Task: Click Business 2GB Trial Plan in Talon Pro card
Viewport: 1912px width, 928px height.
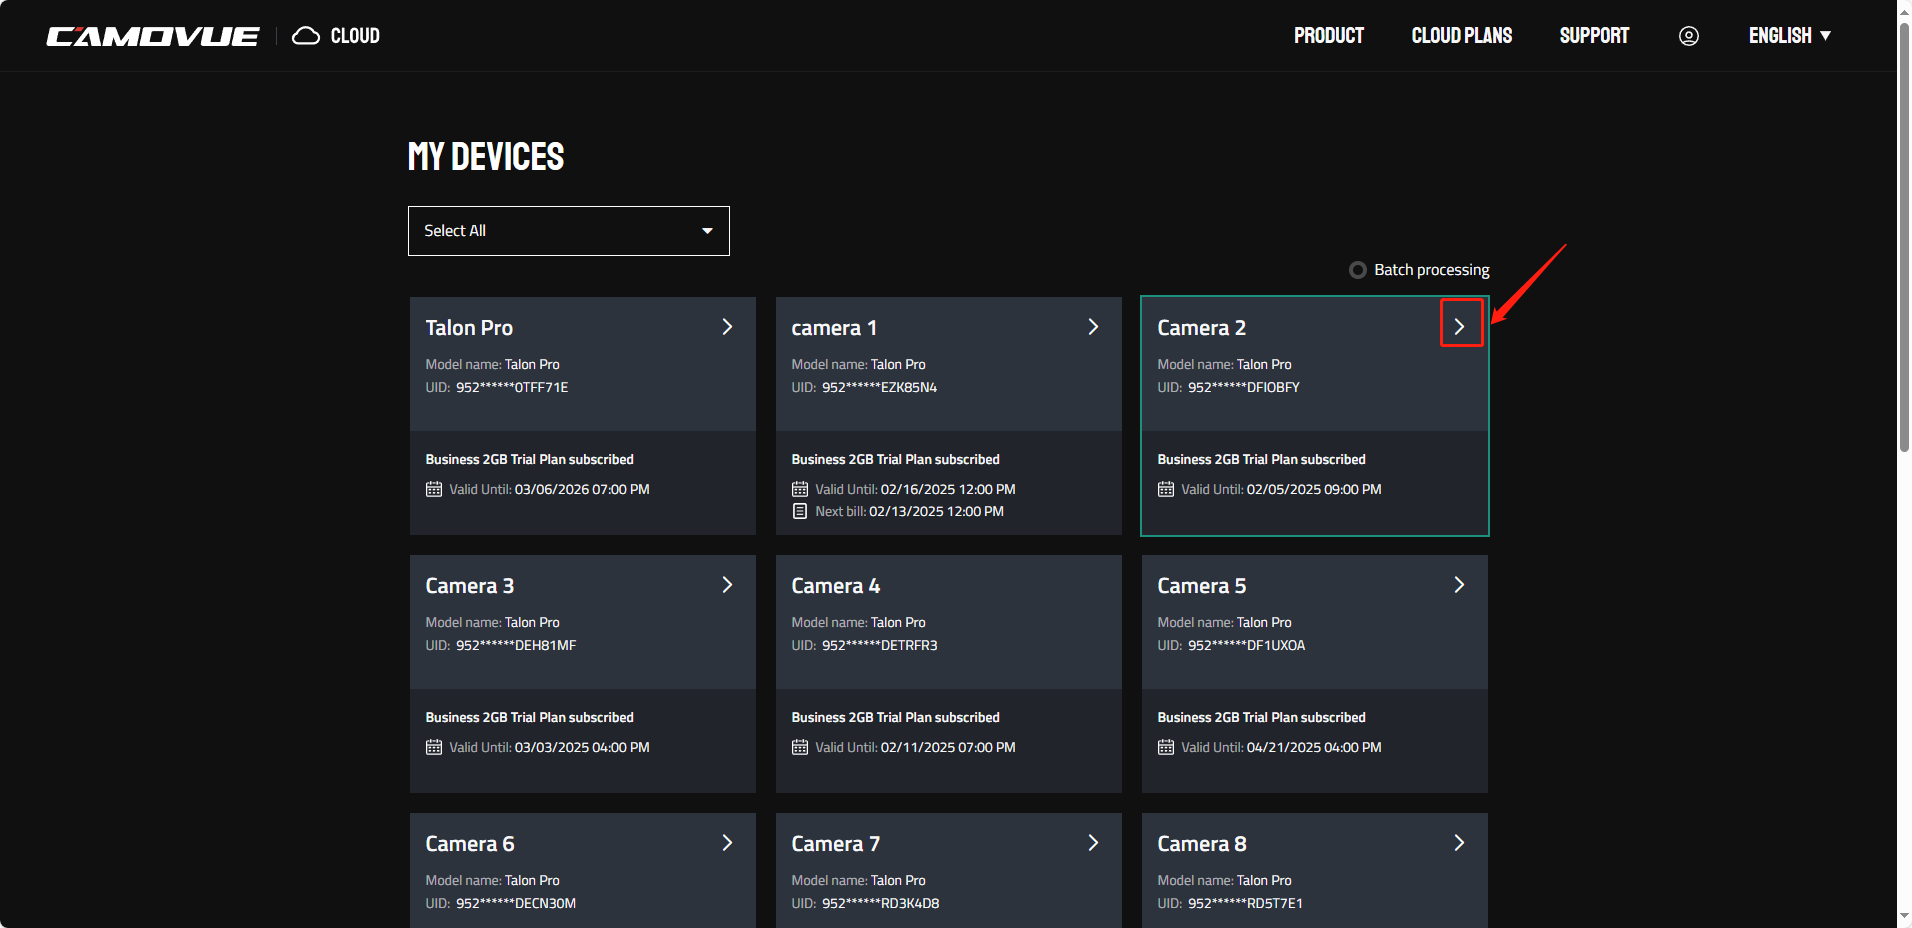Action: 530,459
